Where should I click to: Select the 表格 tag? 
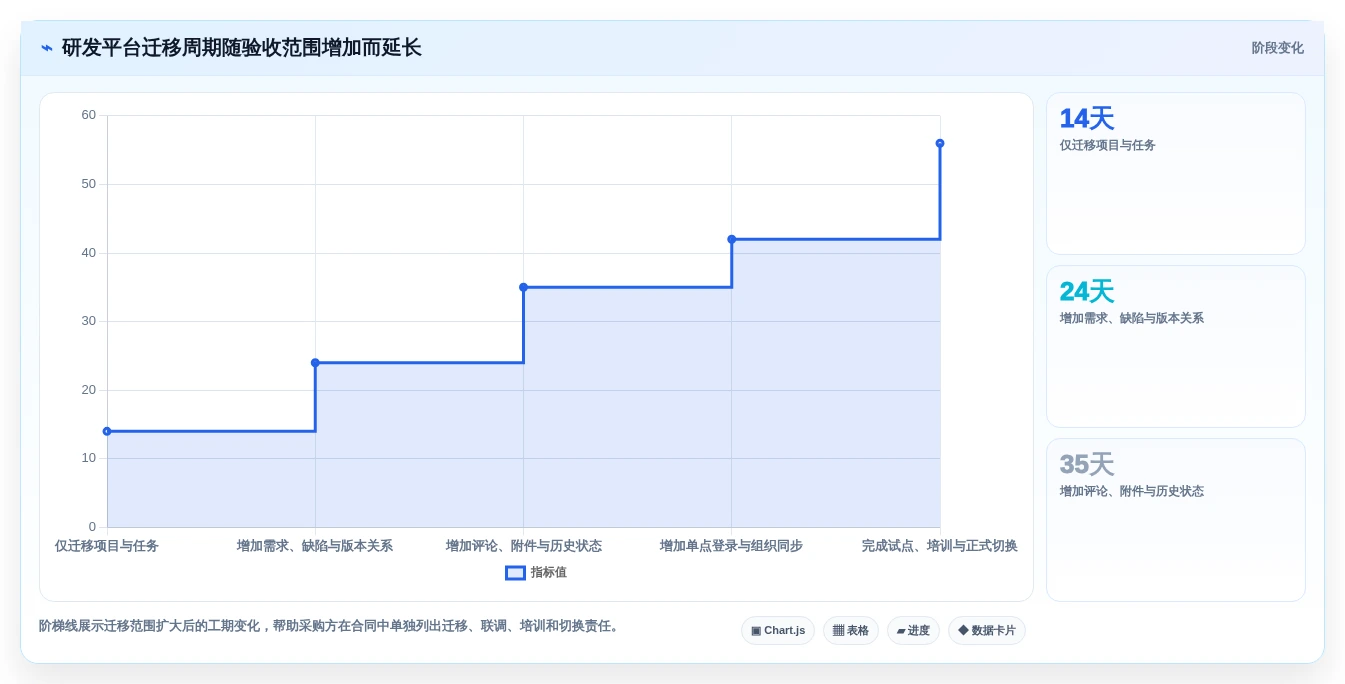(x=851, y=631)
